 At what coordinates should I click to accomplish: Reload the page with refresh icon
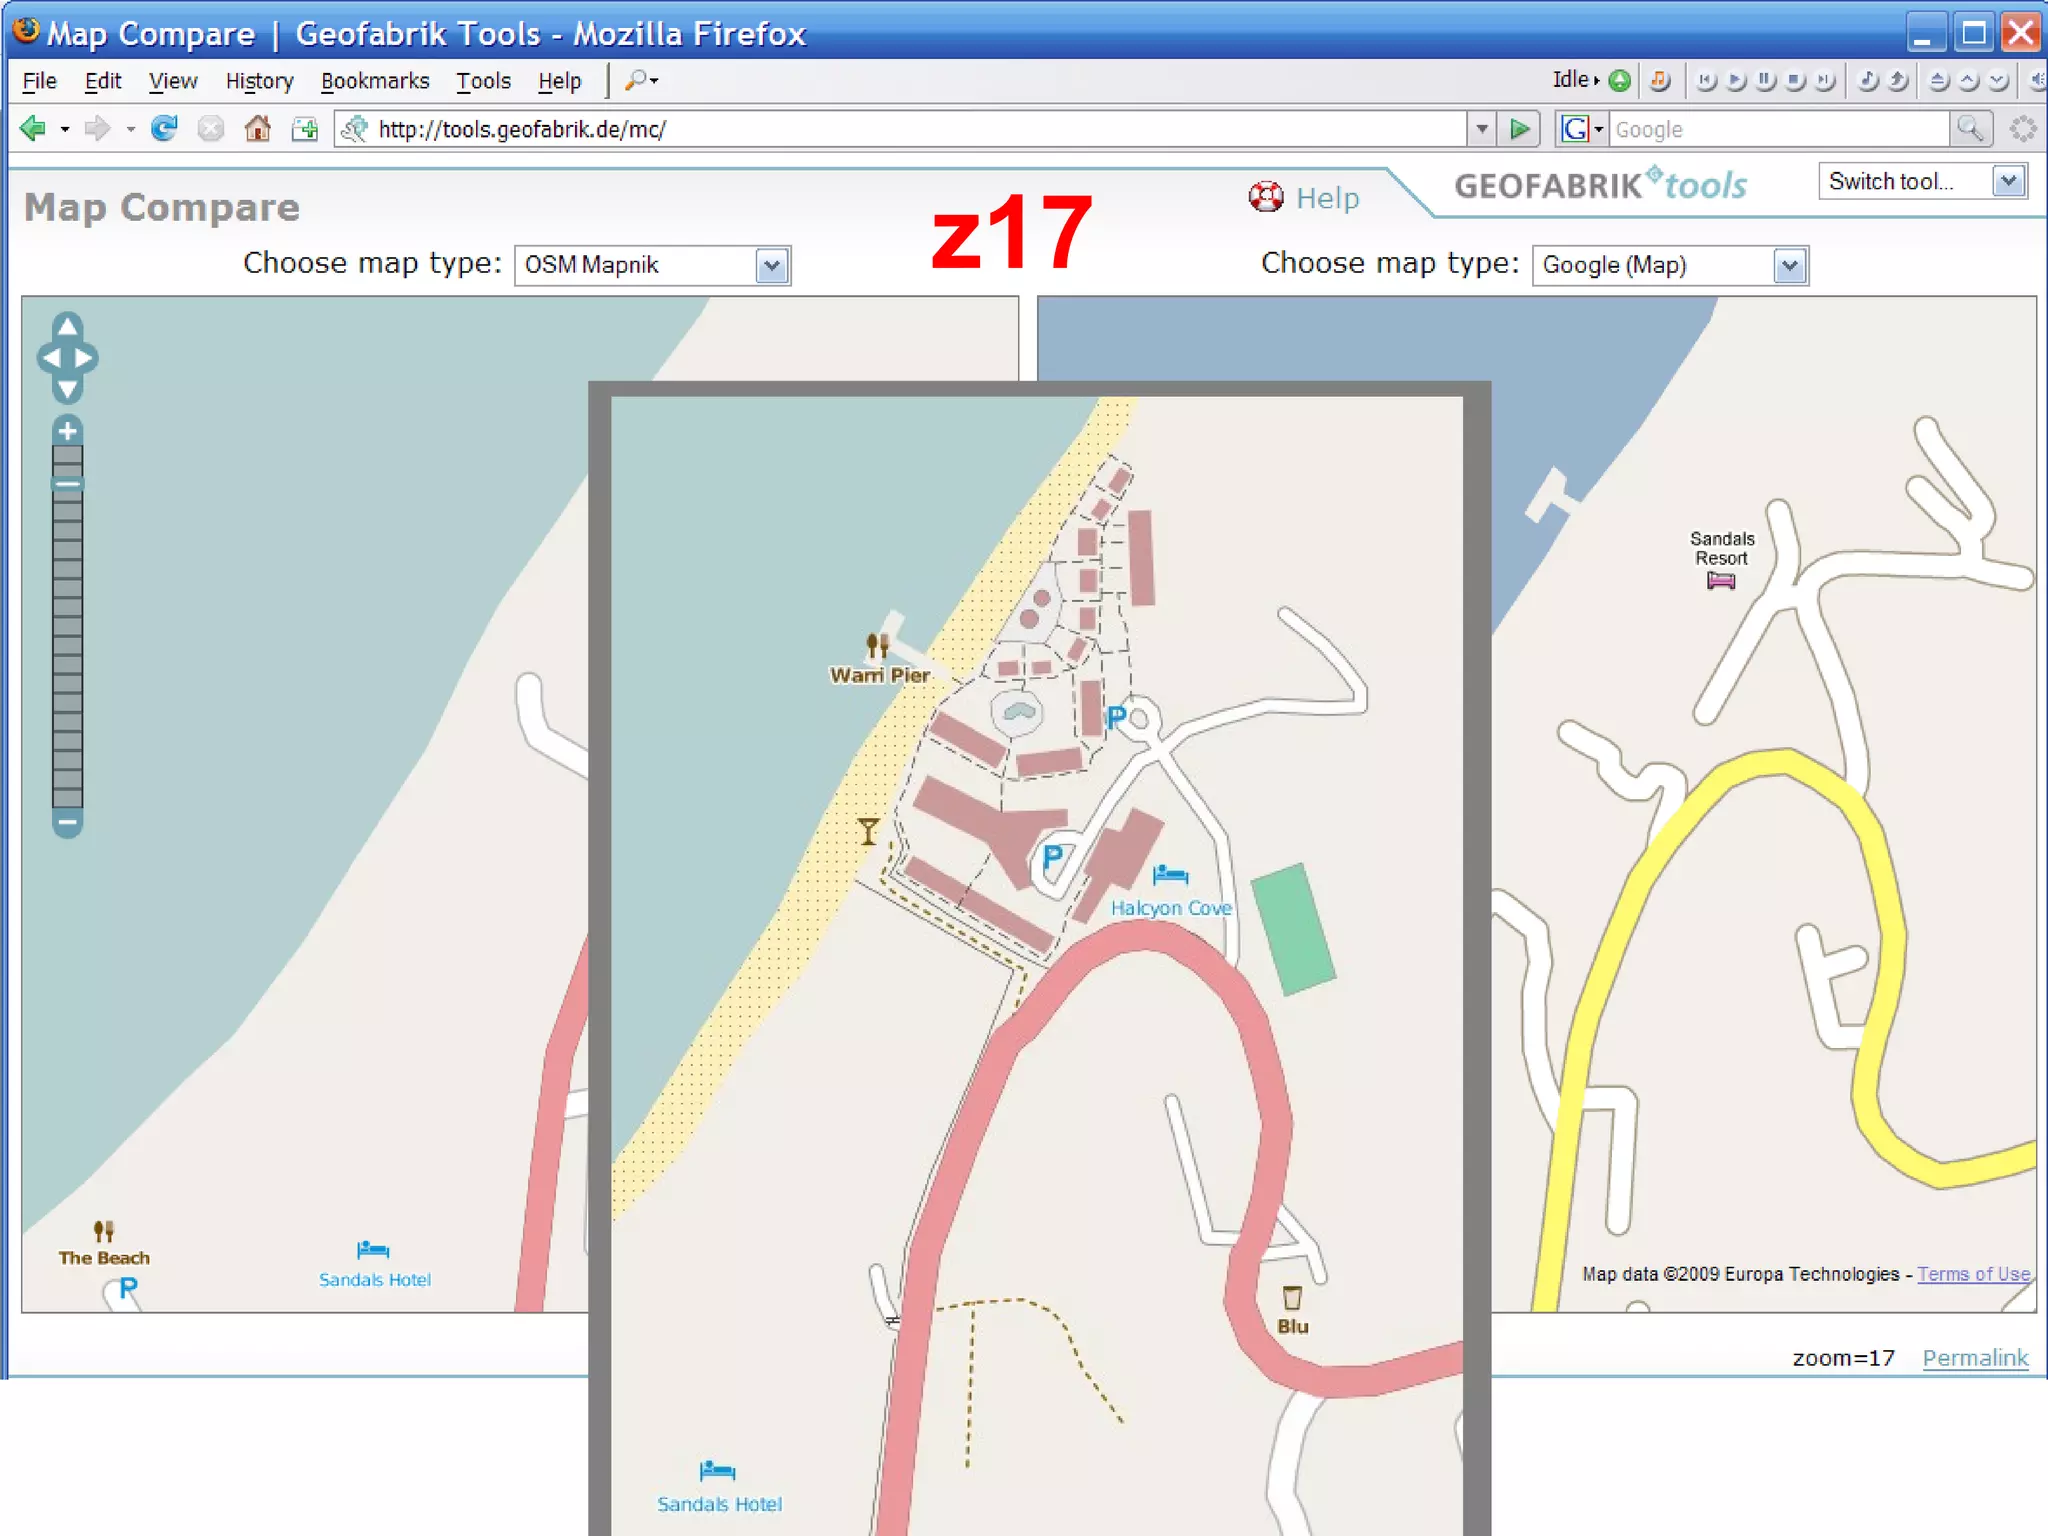coord(164,129)
